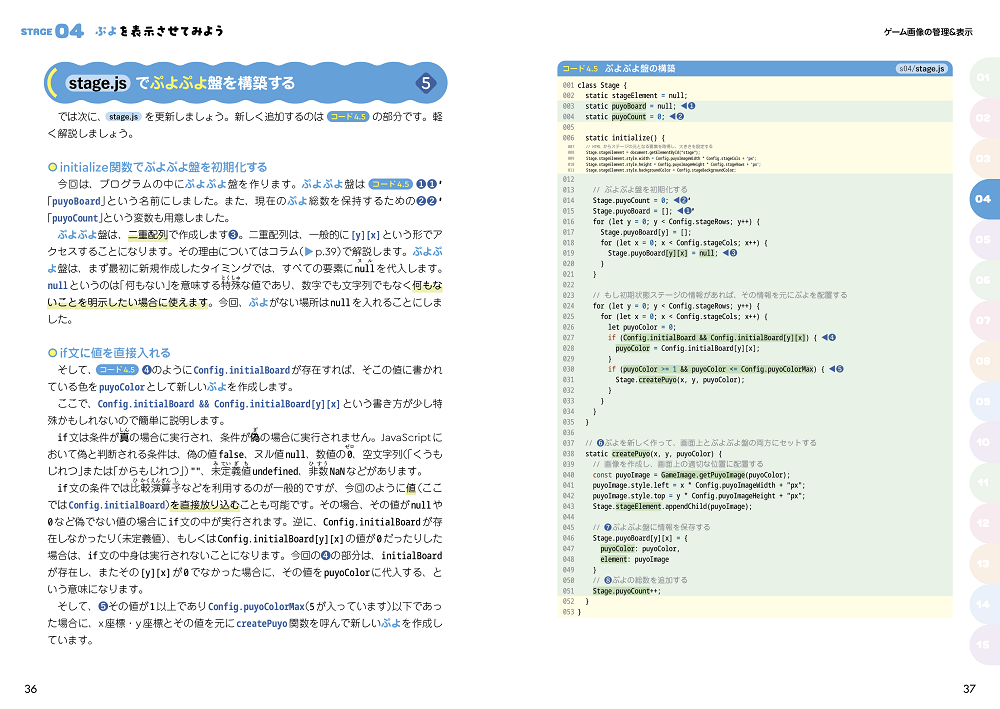Select the active chapter 04 side tab
The height and width of the screenshot is (709, 1000).
pos(982,199)
